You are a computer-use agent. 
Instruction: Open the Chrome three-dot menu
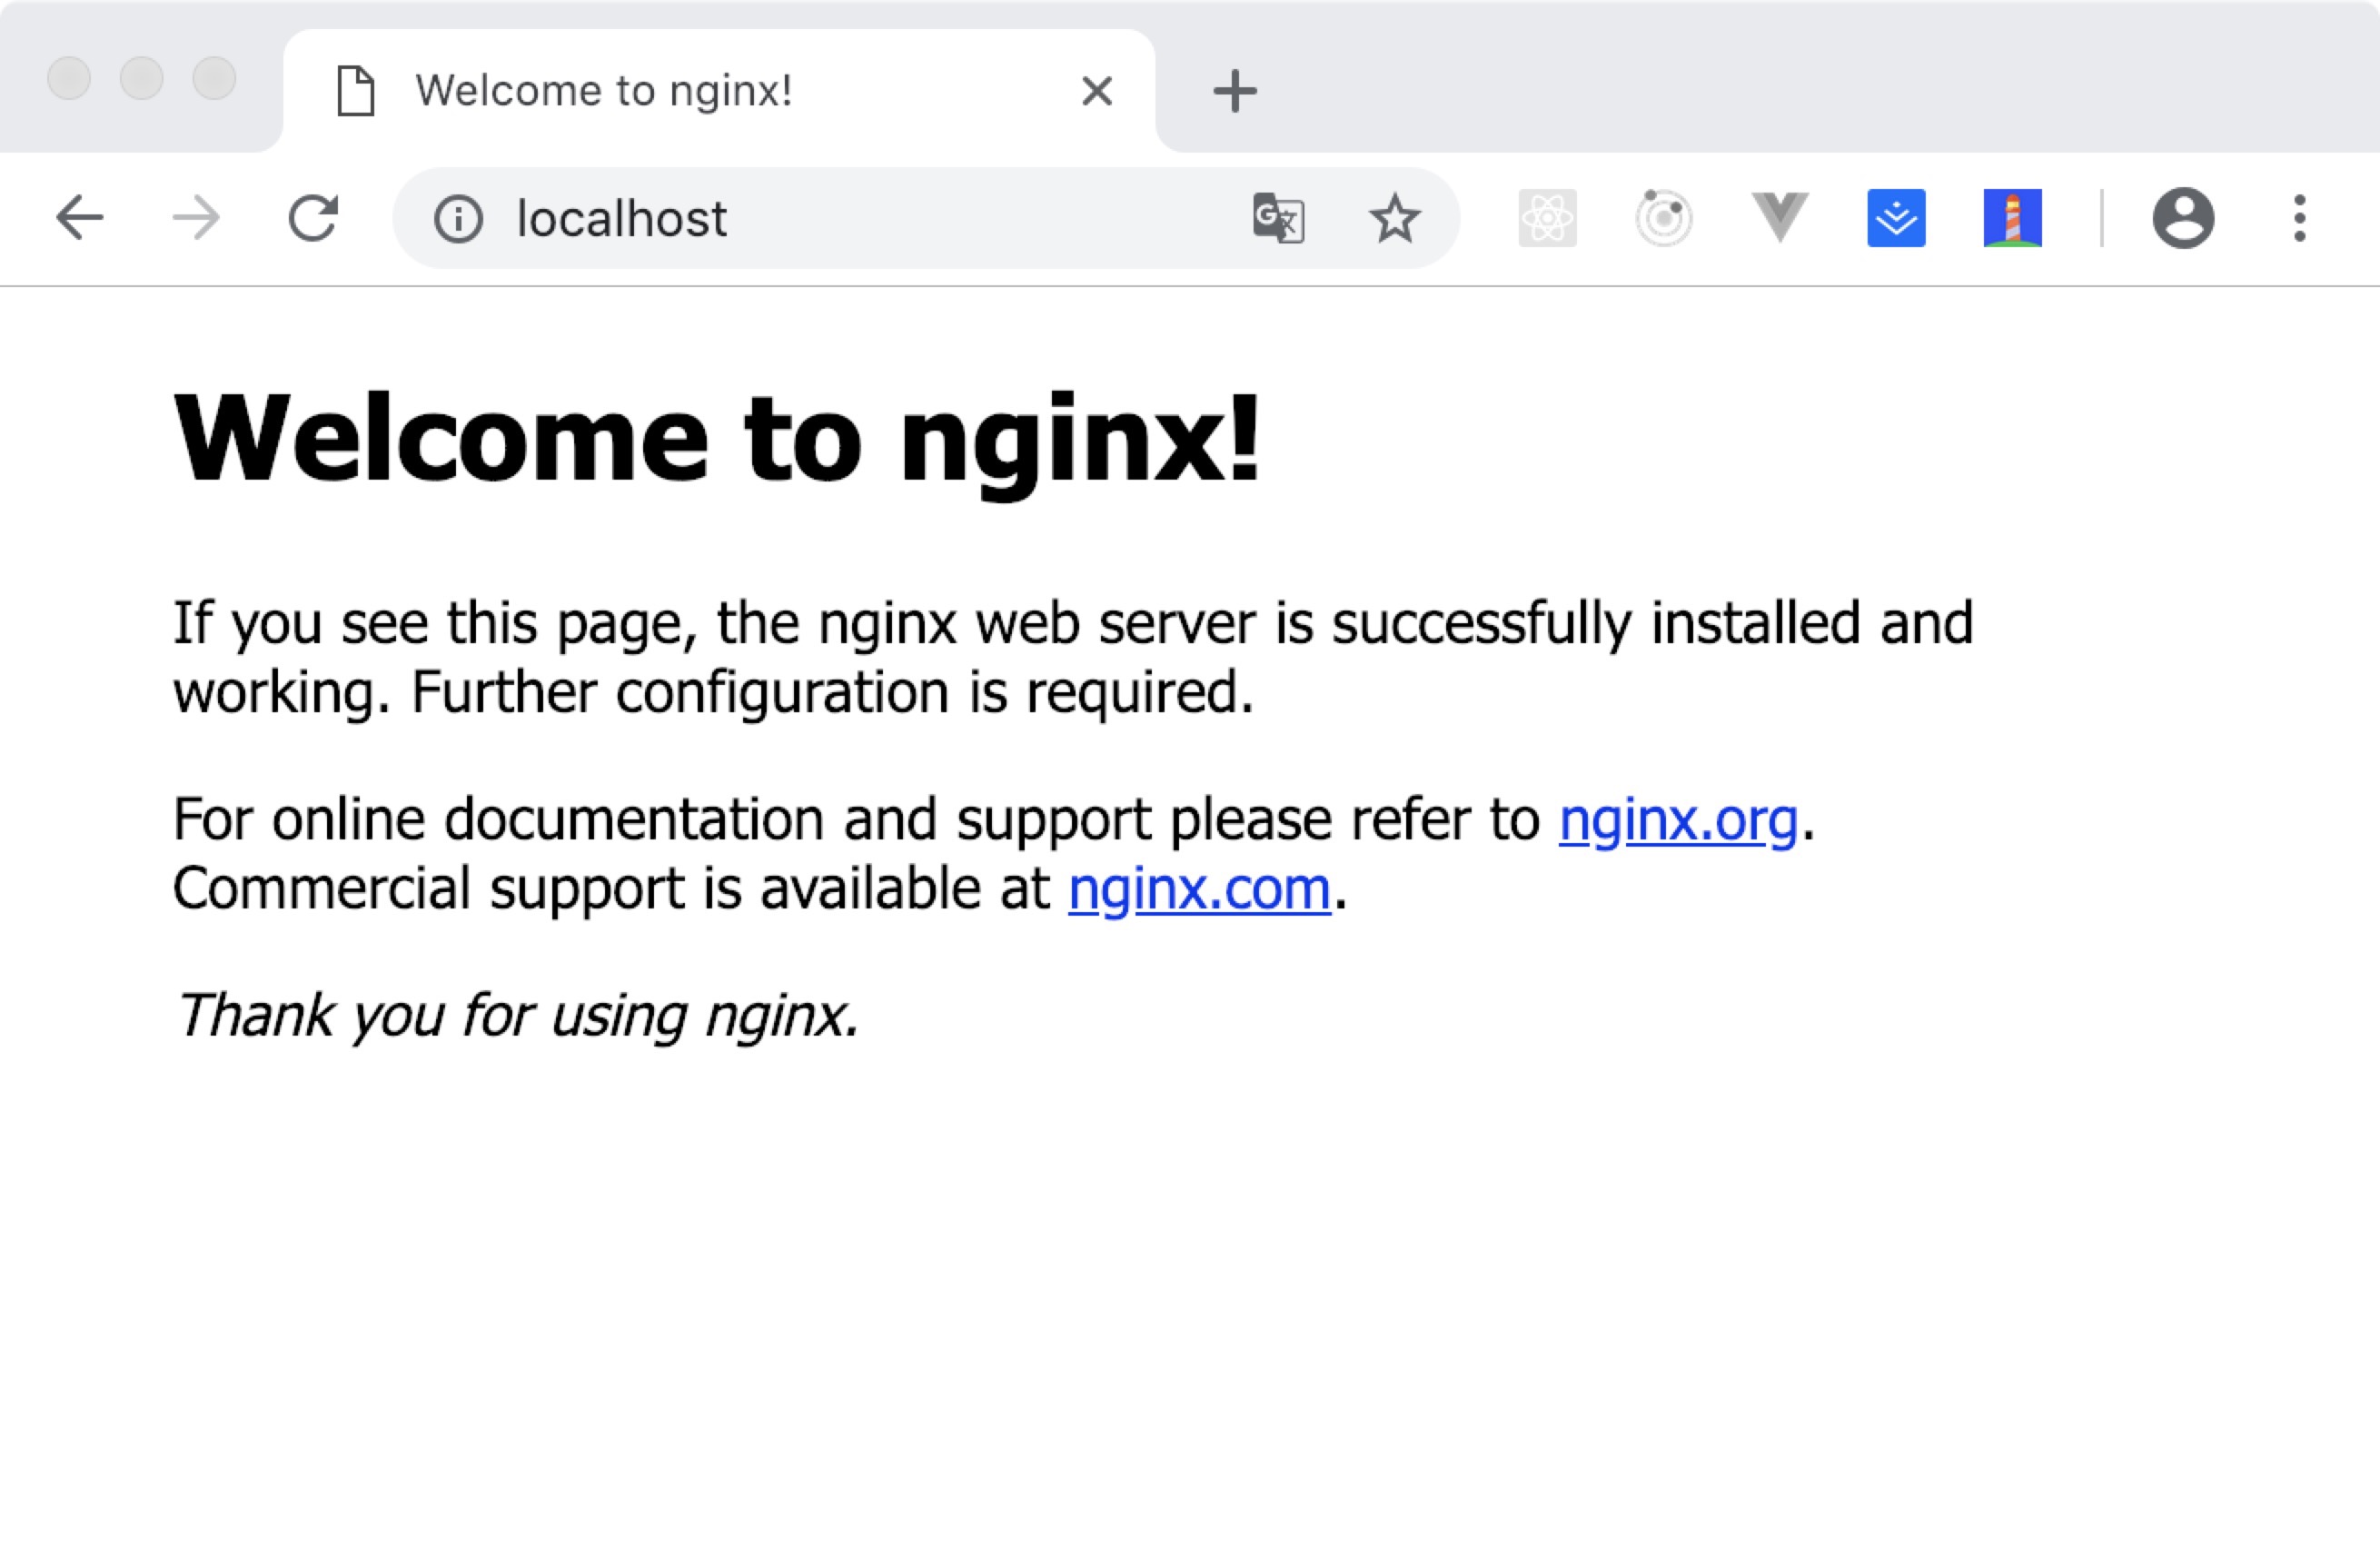(2299, 218)
